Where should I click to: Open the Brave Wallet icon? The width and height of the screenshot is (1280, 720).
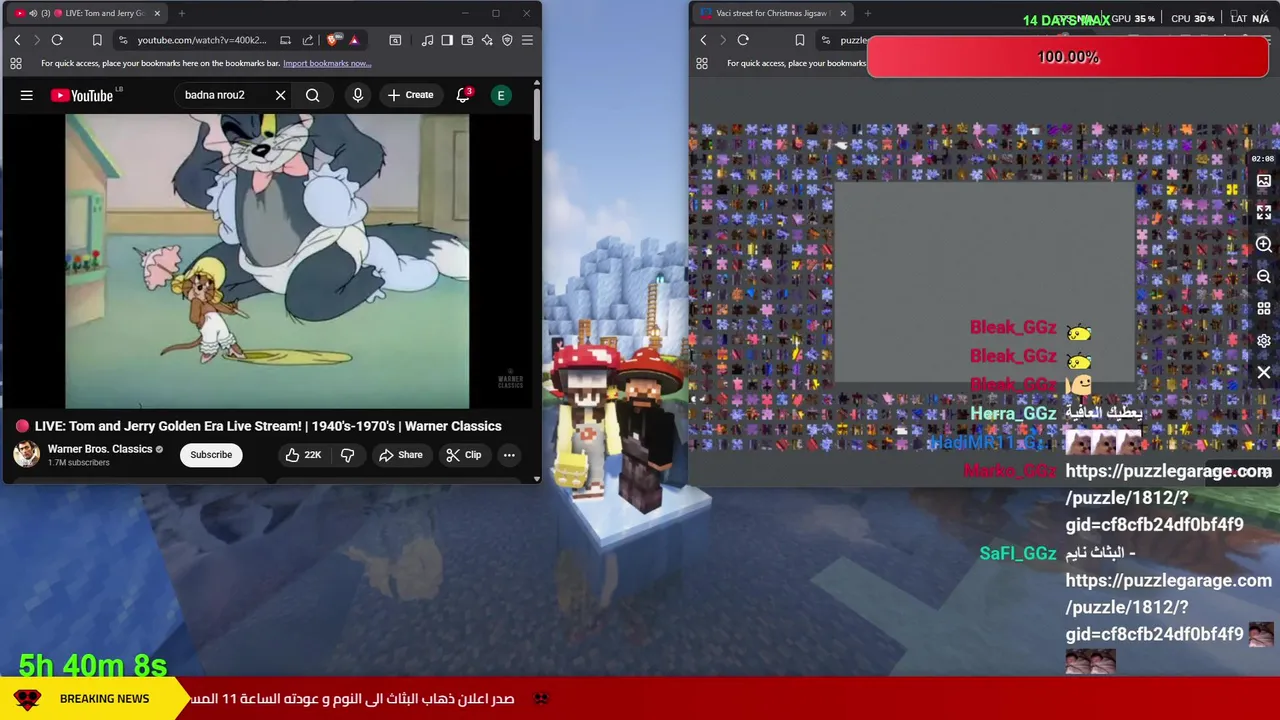click(x=467, y=40)
